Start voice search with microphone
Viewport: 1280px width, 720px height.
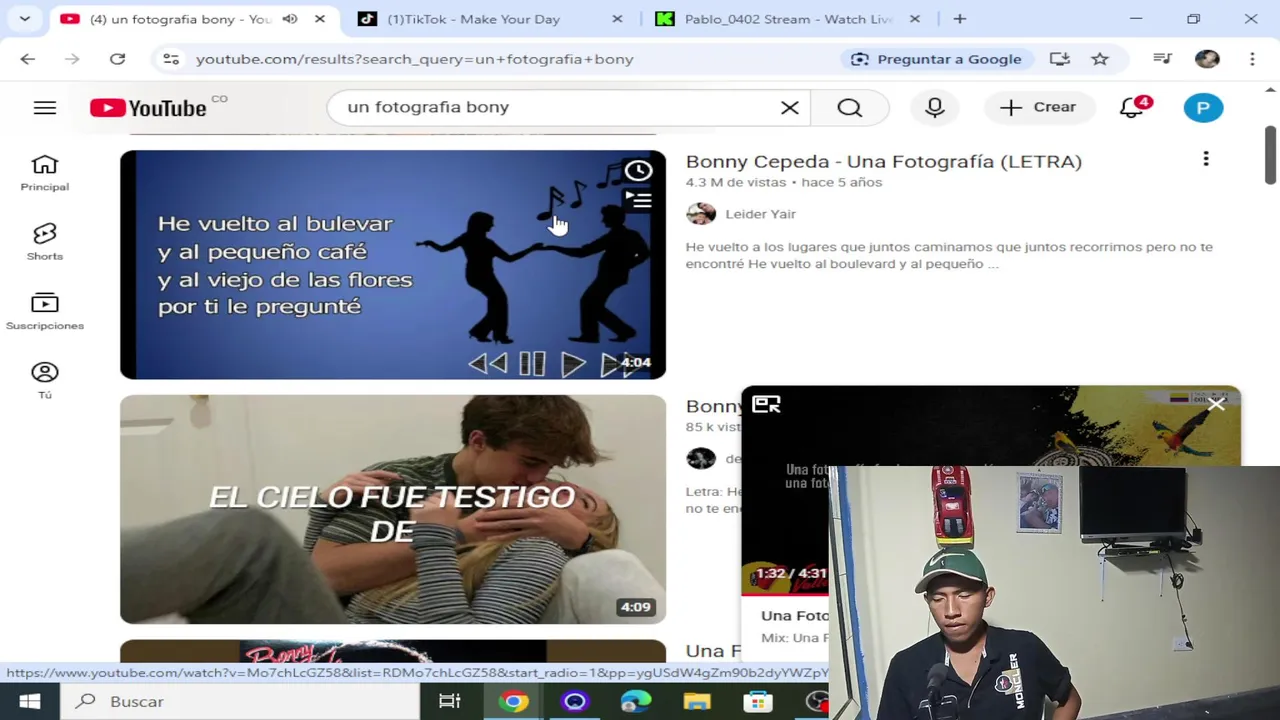click(x=935, y=107)
